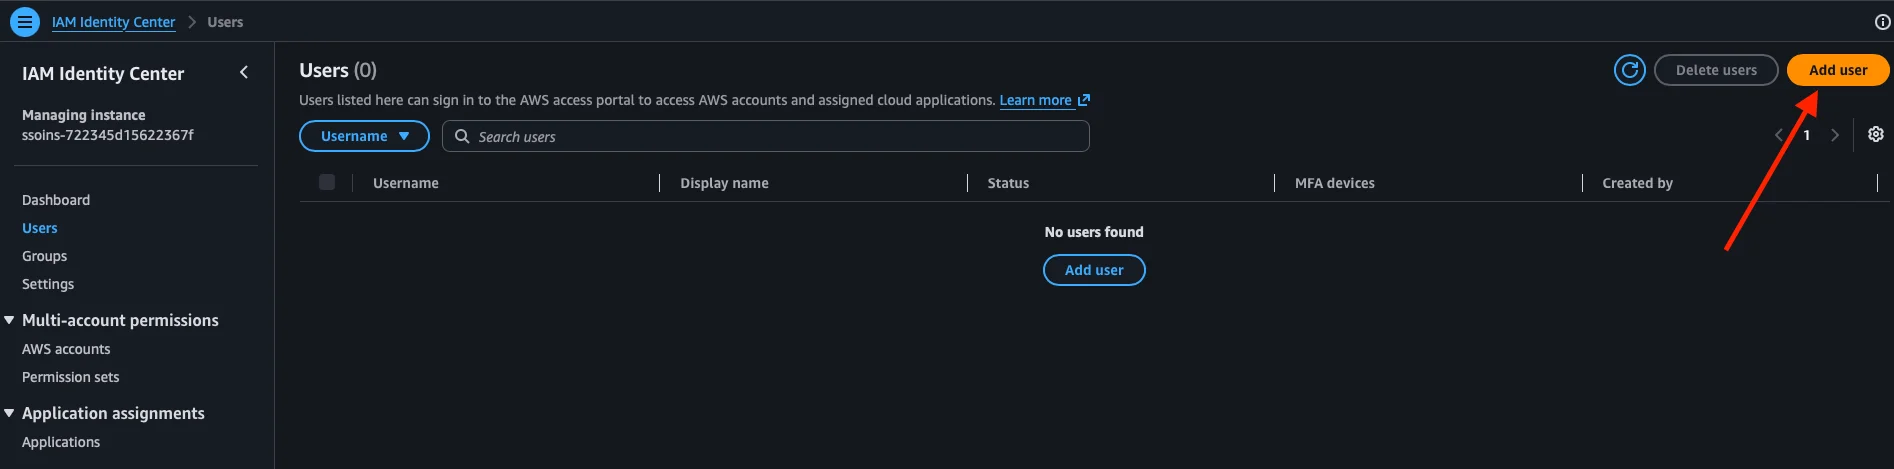Go to previous page arrow
The image size is (1894, 469).
click(x=1778, y=135)
